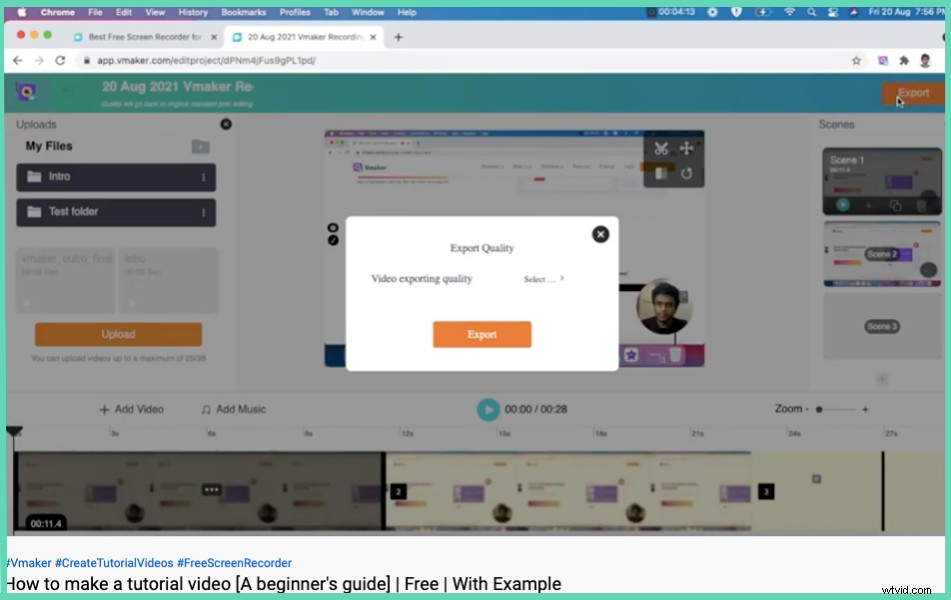Expand the chevron below the Scenes panel
This screenshot has width=951, height=600.
click(x=882, y=378)
